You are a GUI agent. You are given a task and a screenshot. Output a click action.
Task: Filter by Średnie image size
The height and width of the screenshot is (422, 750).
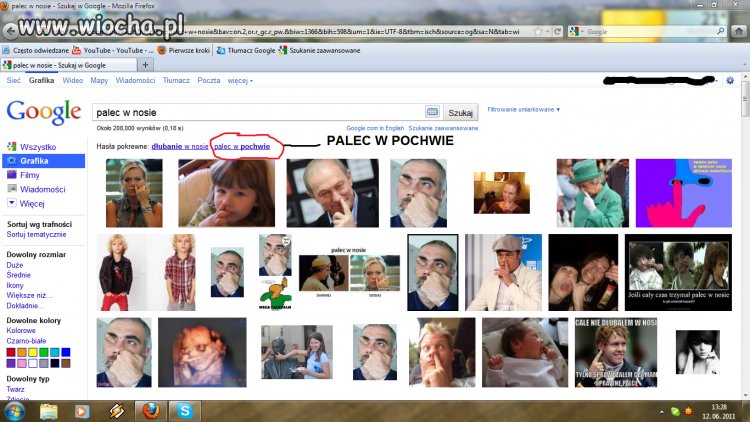pos(19,275)
